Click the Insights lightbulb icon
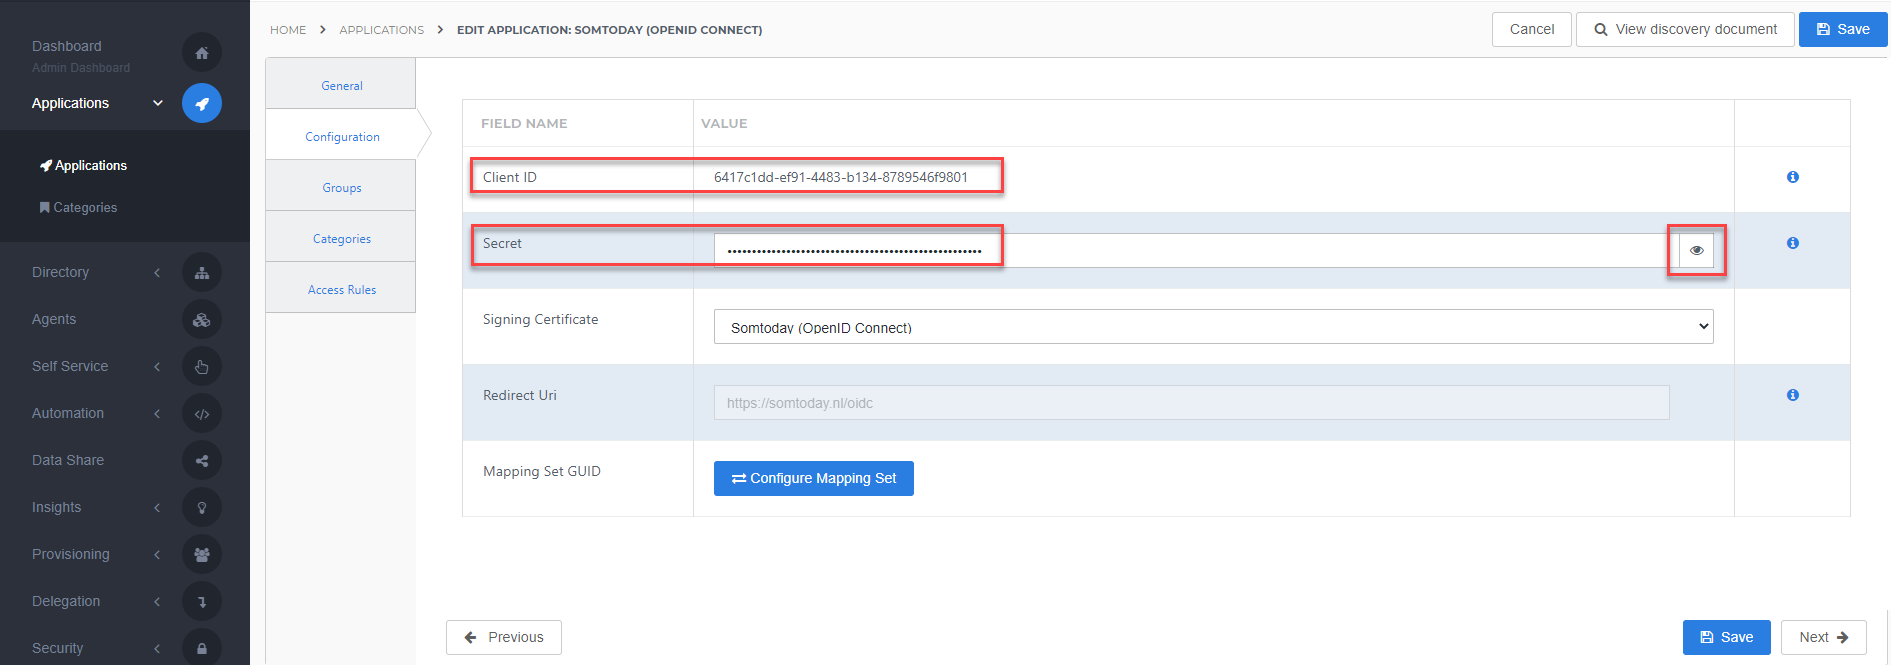 coord(202,508)
